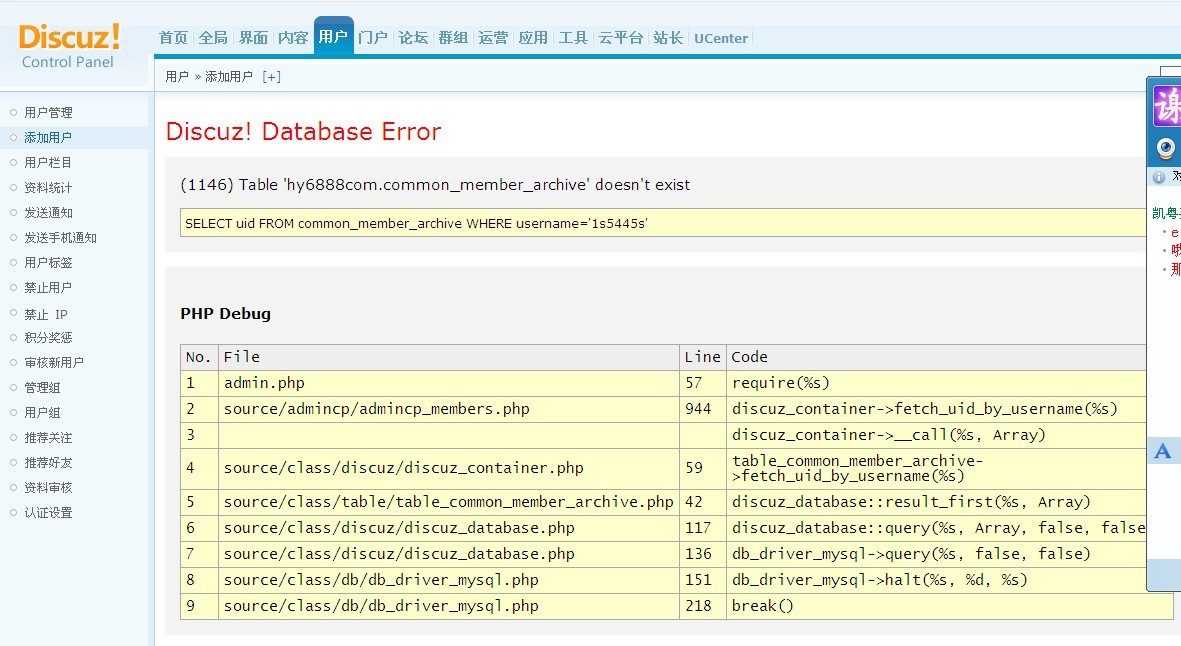Open 禁止 IP in the sidebar
1181x646 pixels.
click(46, 314)
